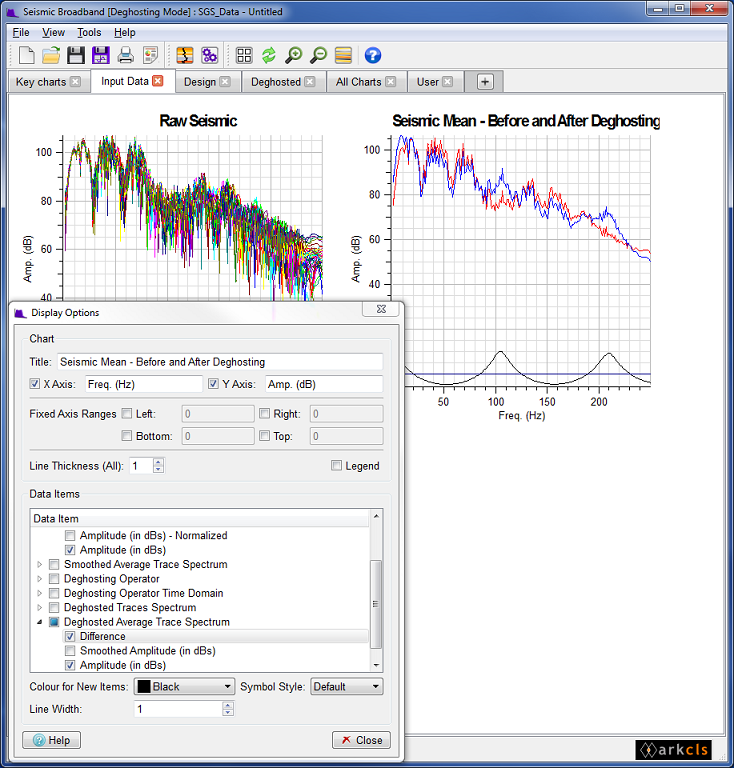The image size is (734, 768).
Task: Open the File menu
Action: (21, 32)
